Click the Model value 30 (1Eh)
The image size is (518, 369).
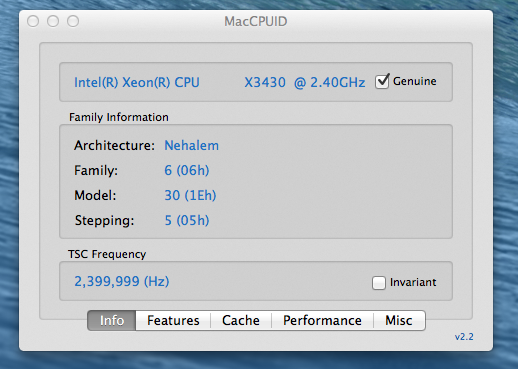click(190, 195)
